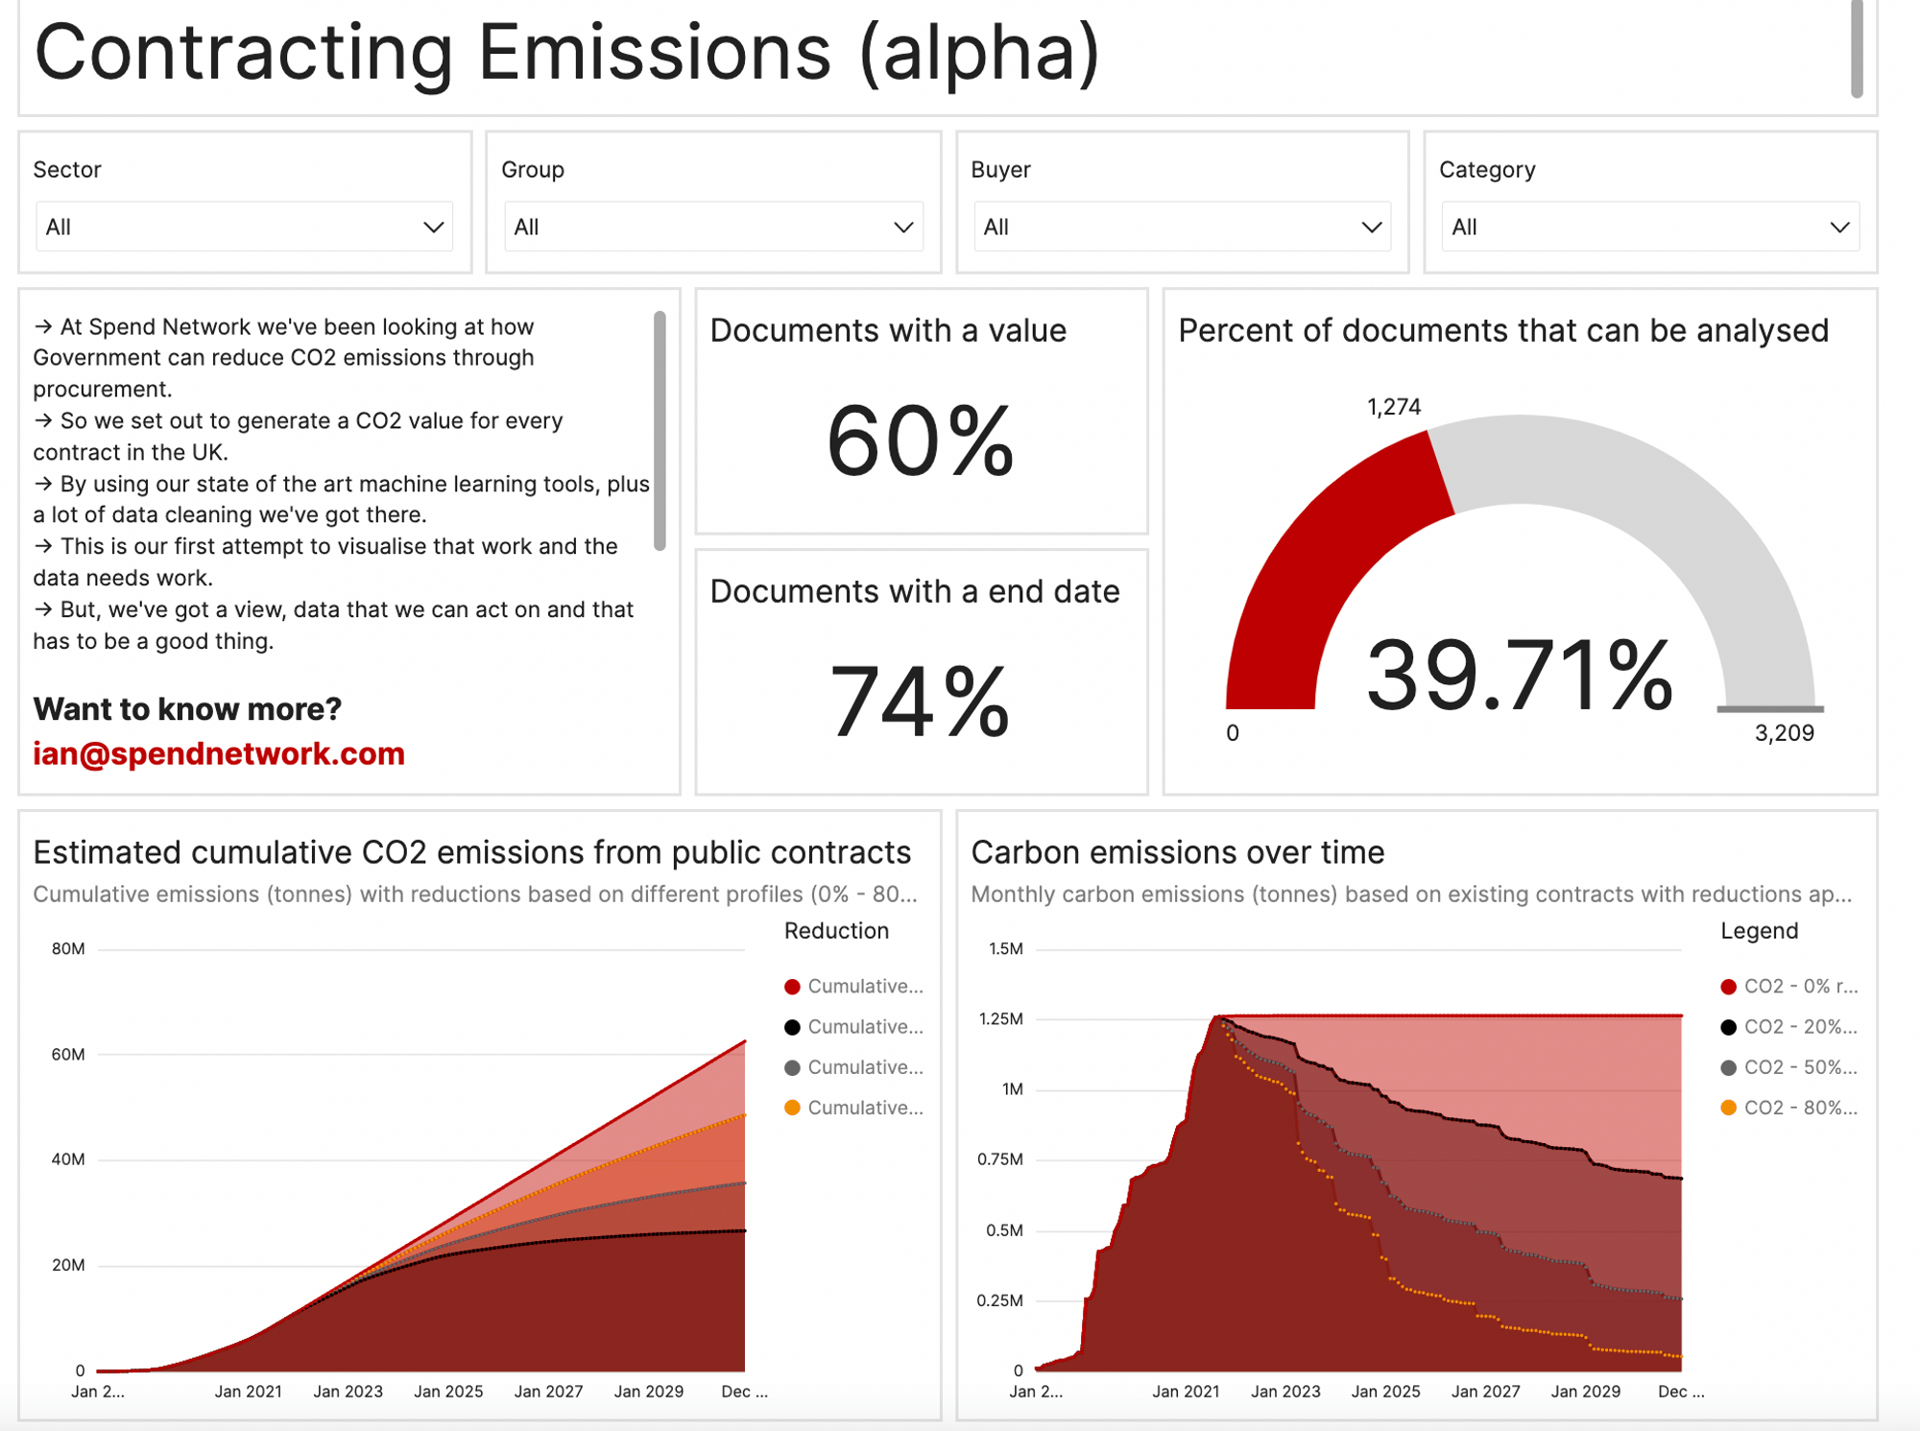
Task: Click the 'Contracting Emissions (alpha)' title
Action: click(567, 52)
